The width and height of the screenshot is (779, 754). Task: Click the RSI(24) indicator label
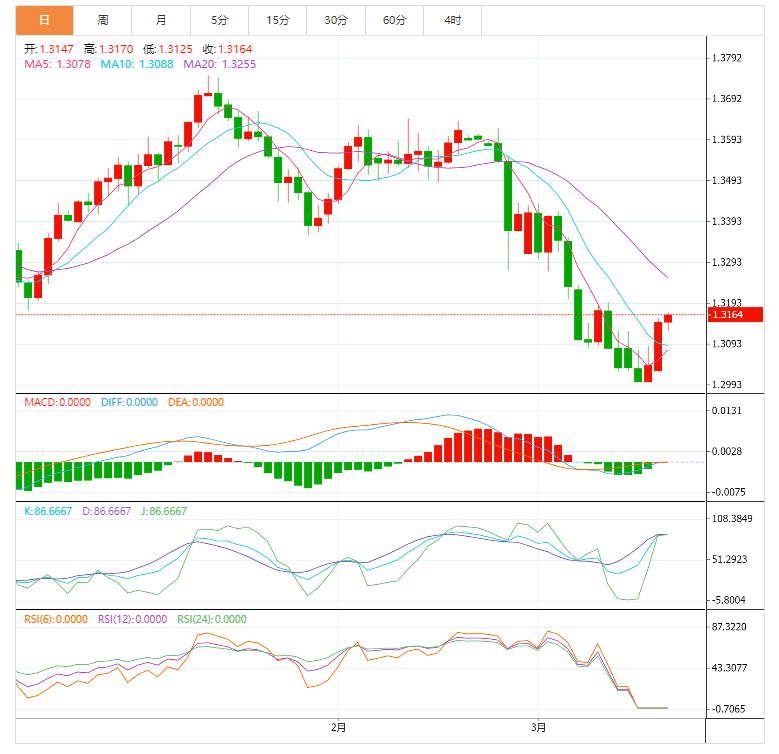tap(211, 619)
